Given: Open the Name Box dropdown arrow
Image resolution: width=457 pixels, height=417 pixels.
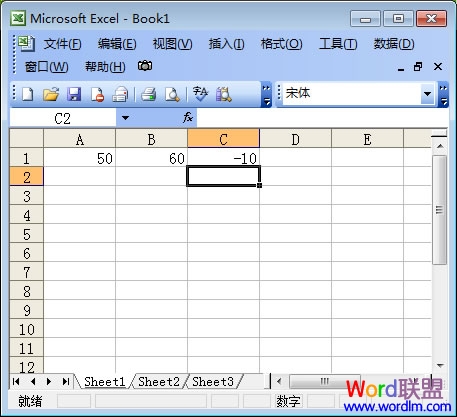Looking at the screenshot, I should [125, 118].
